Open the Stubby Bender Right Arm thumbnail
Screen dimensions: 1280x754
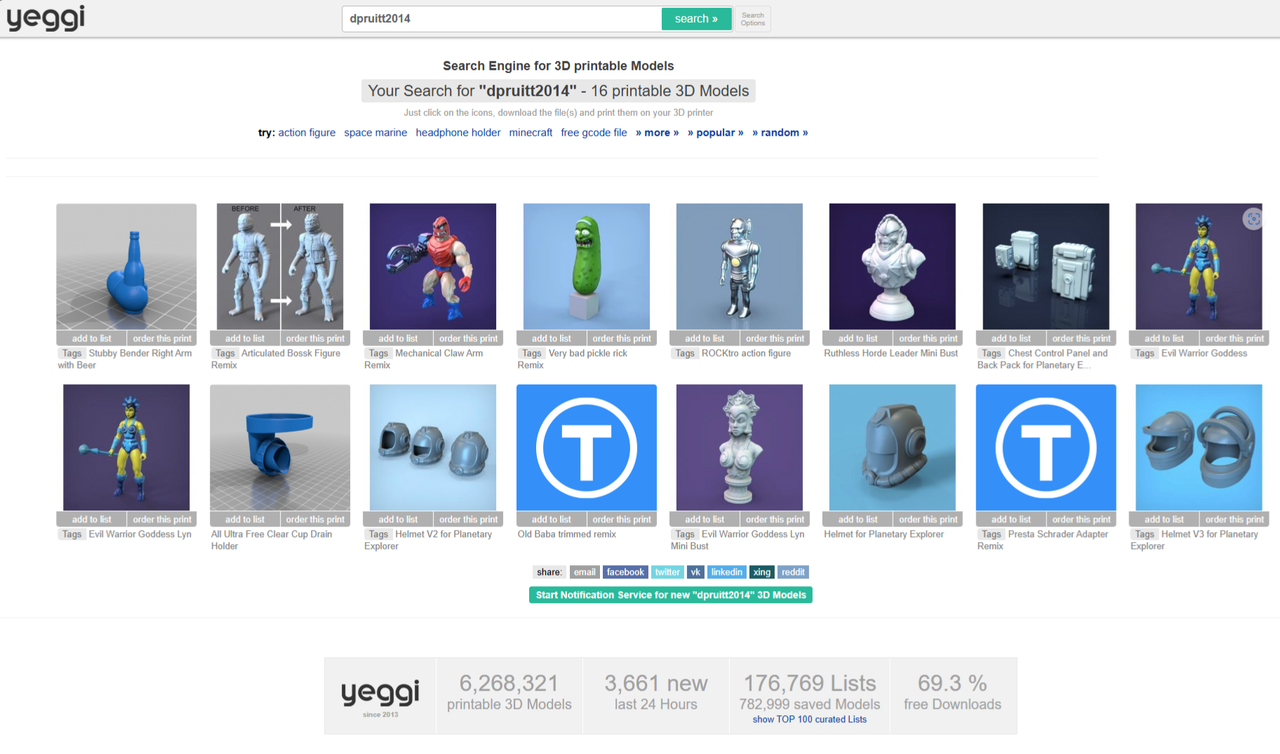[x=126, y=267]
